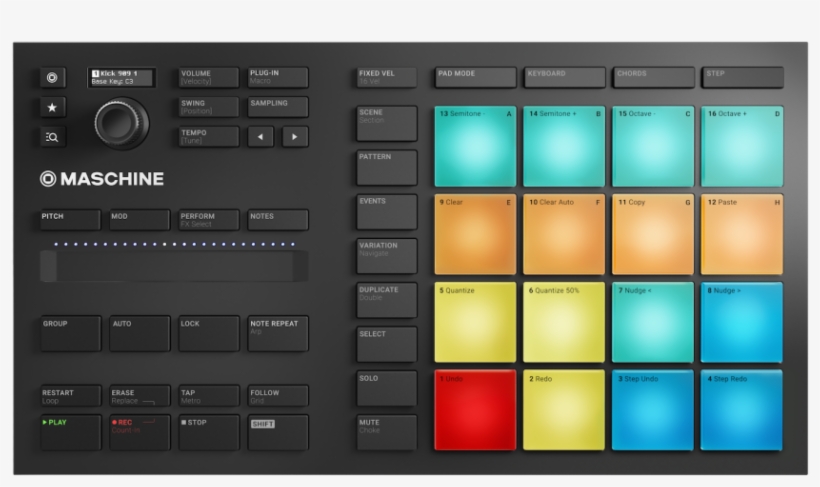The height and width of the screenshot is (487, 820).
Task: Select the PLUG-IN button
Action: click(278, 77)
